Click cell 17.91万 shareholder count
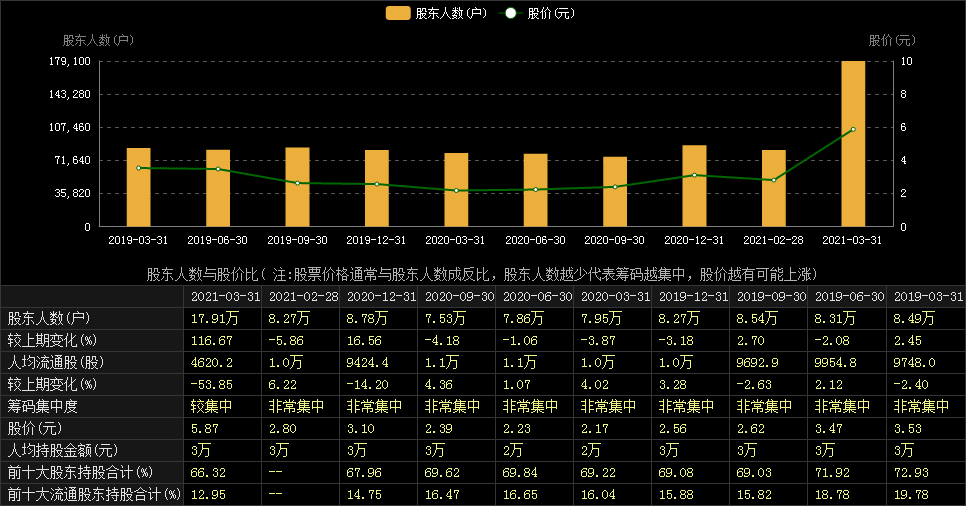Screen dimensions: 966x506 pos(214,319)
